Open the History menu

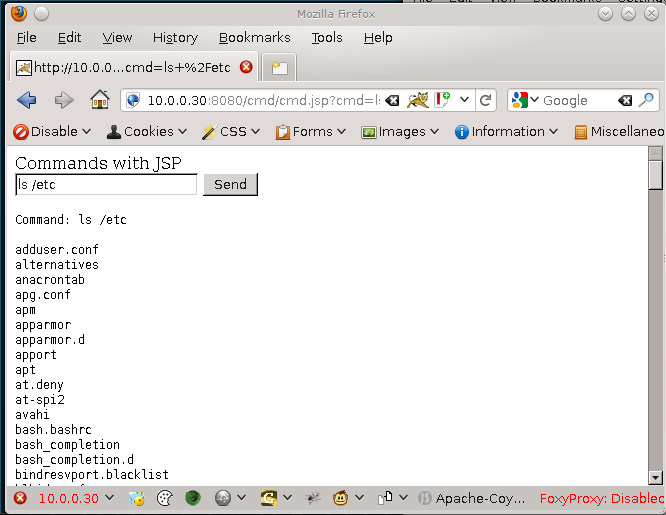(x=175, y=37)
